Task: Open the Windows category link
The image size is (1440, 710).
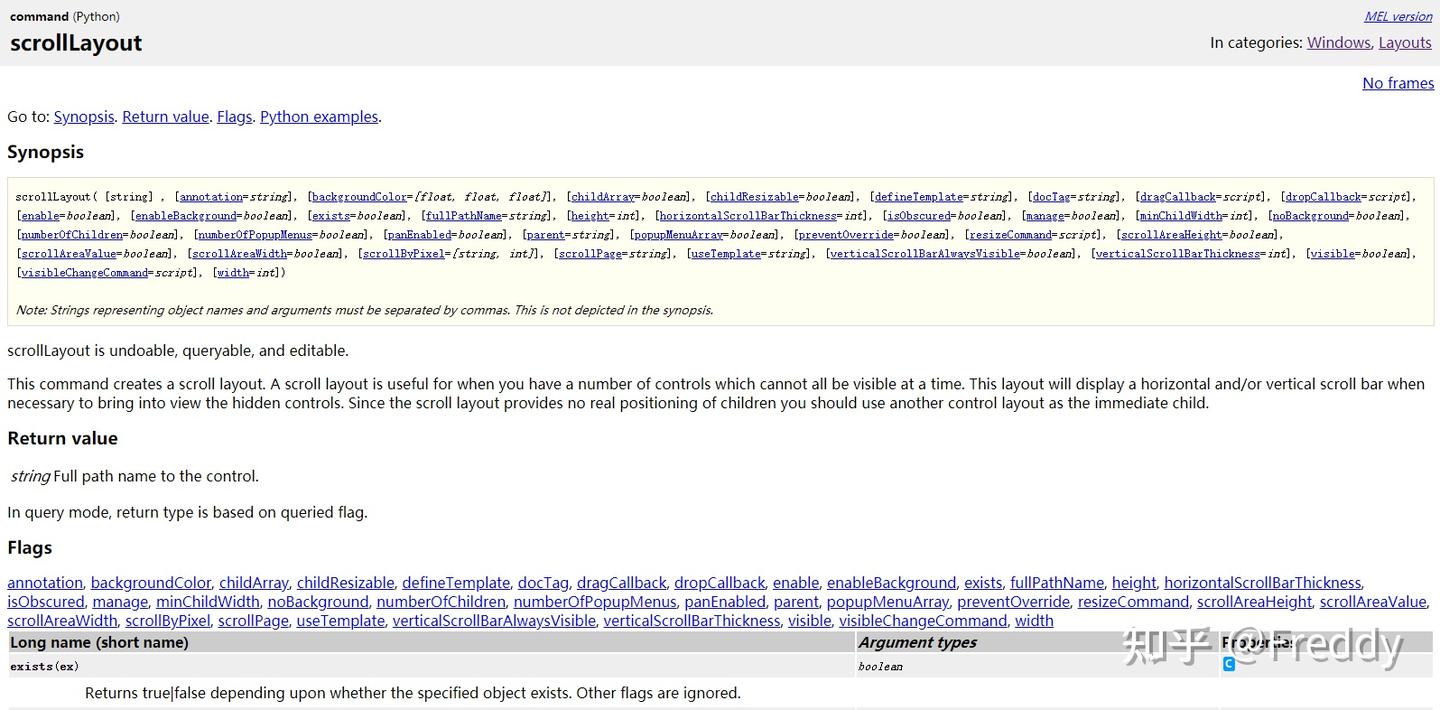Action: point(1338,43)
